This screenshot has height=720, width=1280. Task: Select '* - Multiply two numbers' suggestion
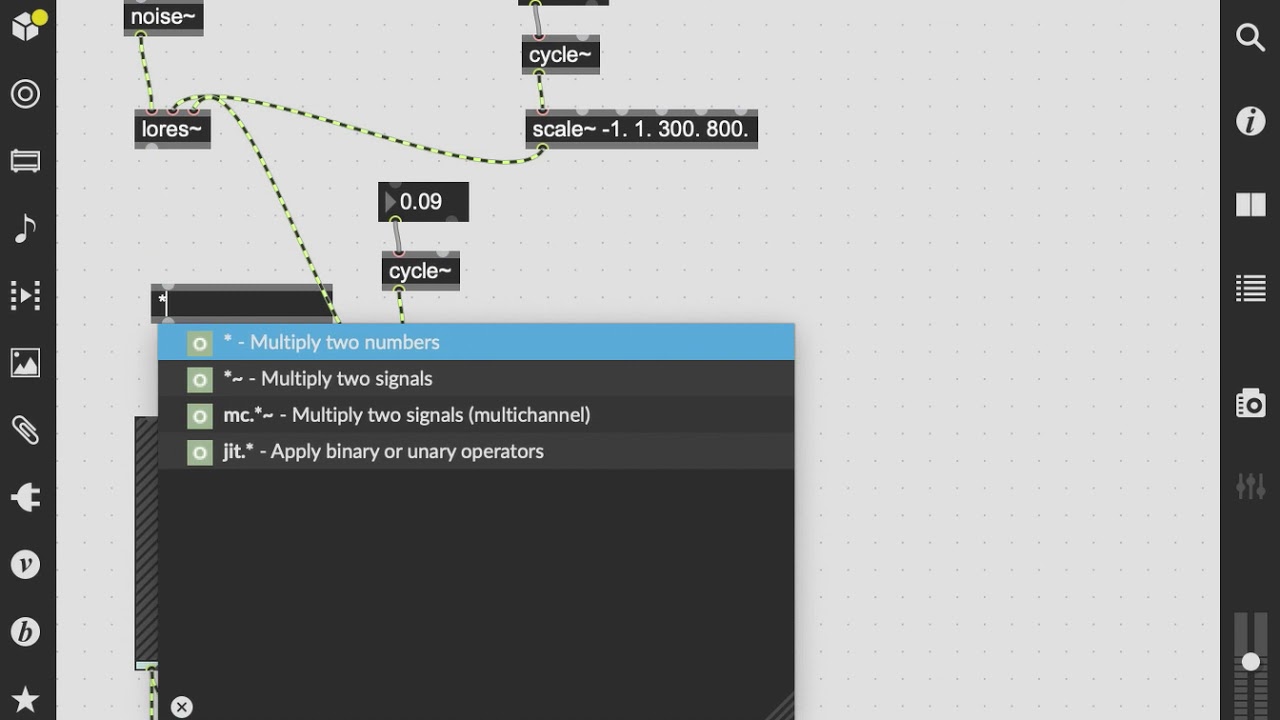point(476,342)
